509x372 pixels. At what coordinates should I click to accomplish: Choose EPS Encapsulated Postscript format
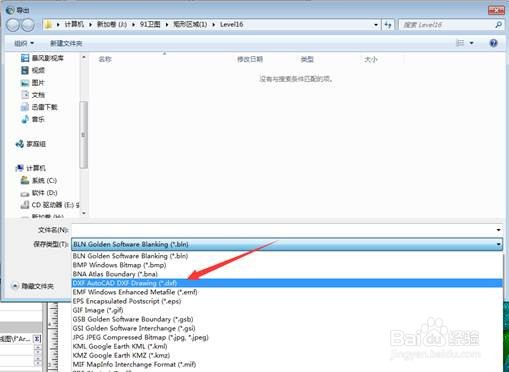[287, 301]
